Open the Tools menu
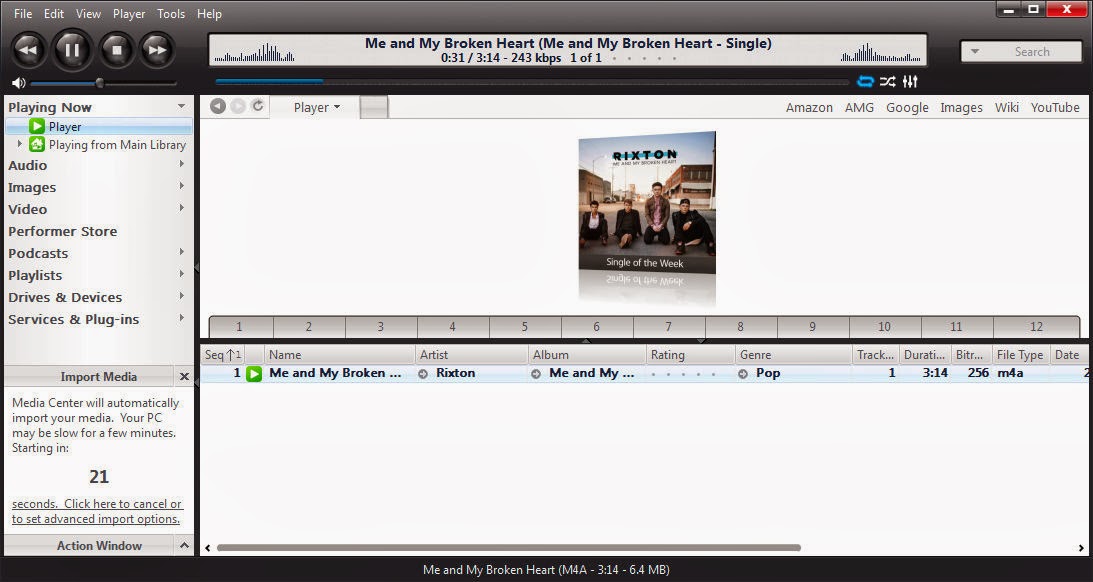 click(x=171, y=13)
